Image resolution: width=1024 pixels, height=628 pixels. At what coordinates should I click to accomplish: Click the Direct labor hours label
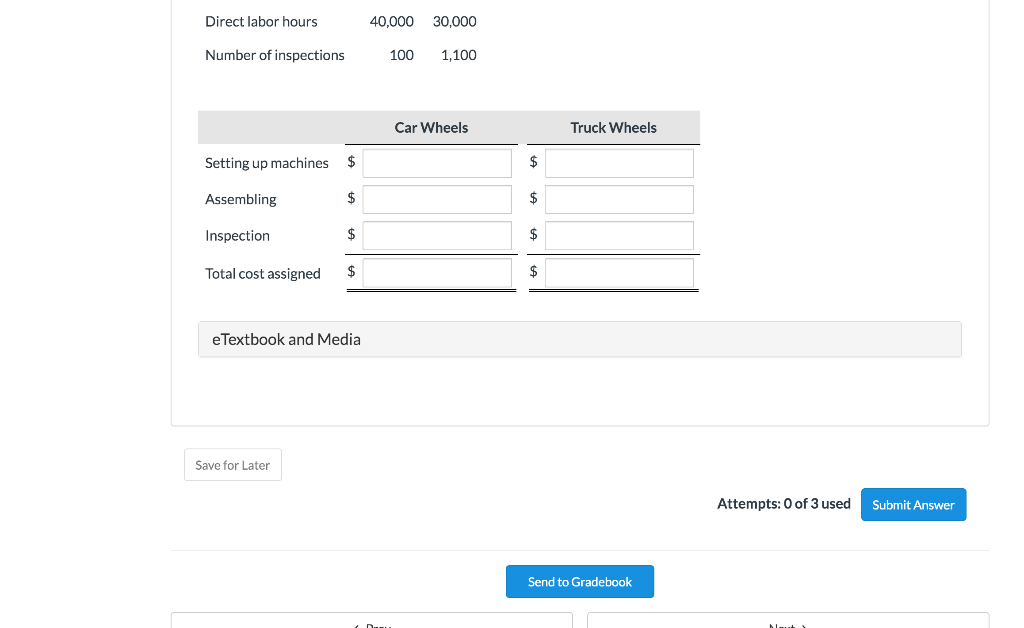pos(261,22)
